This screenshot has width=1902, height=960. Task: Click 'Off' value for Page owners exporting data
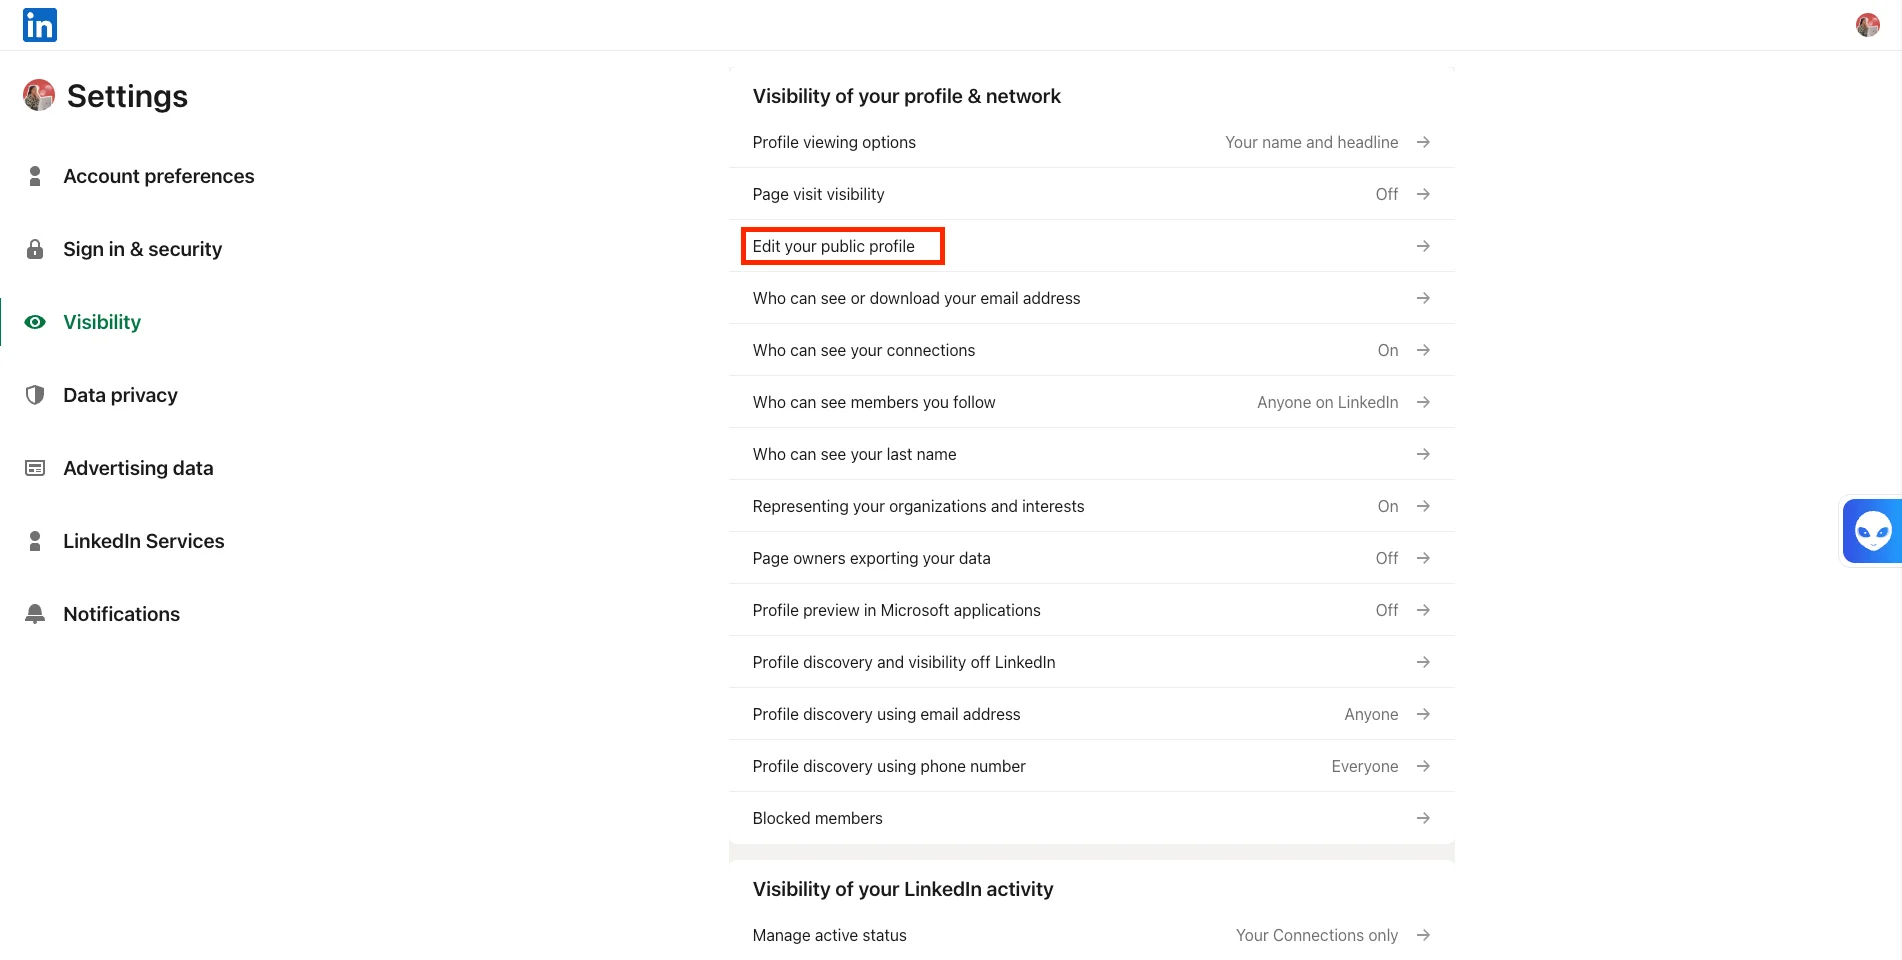click(x=1387, y=558)
